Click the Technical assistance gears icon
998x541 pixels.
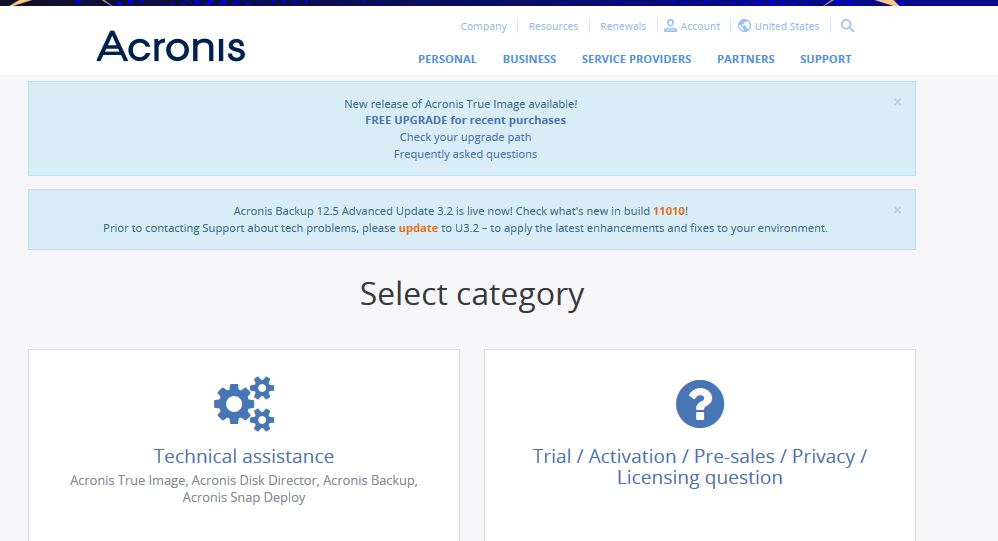(244, 404)
